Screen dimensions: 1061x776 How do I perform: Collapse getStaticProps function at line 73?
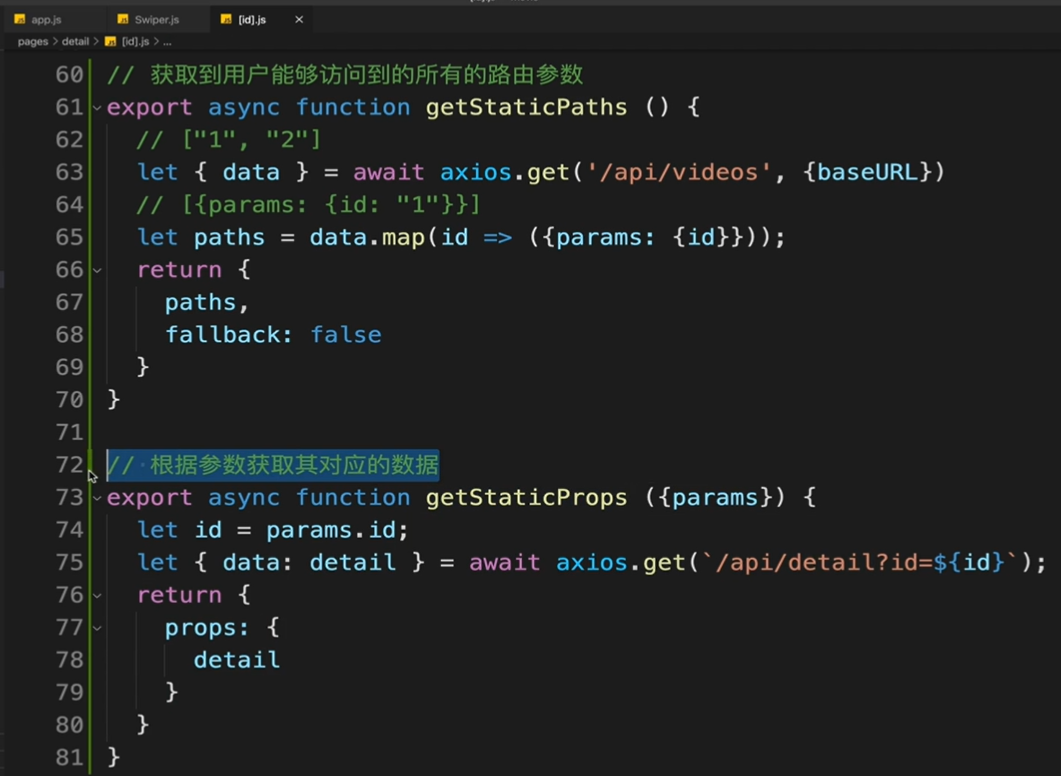[x=97, y=498]
